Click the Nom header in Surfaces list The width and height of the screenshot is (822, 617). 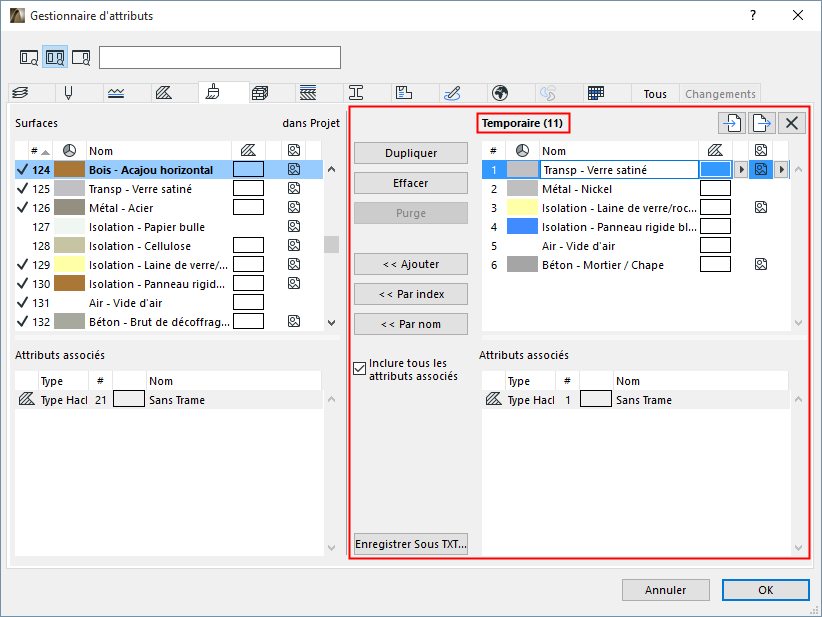coord(159,151)
